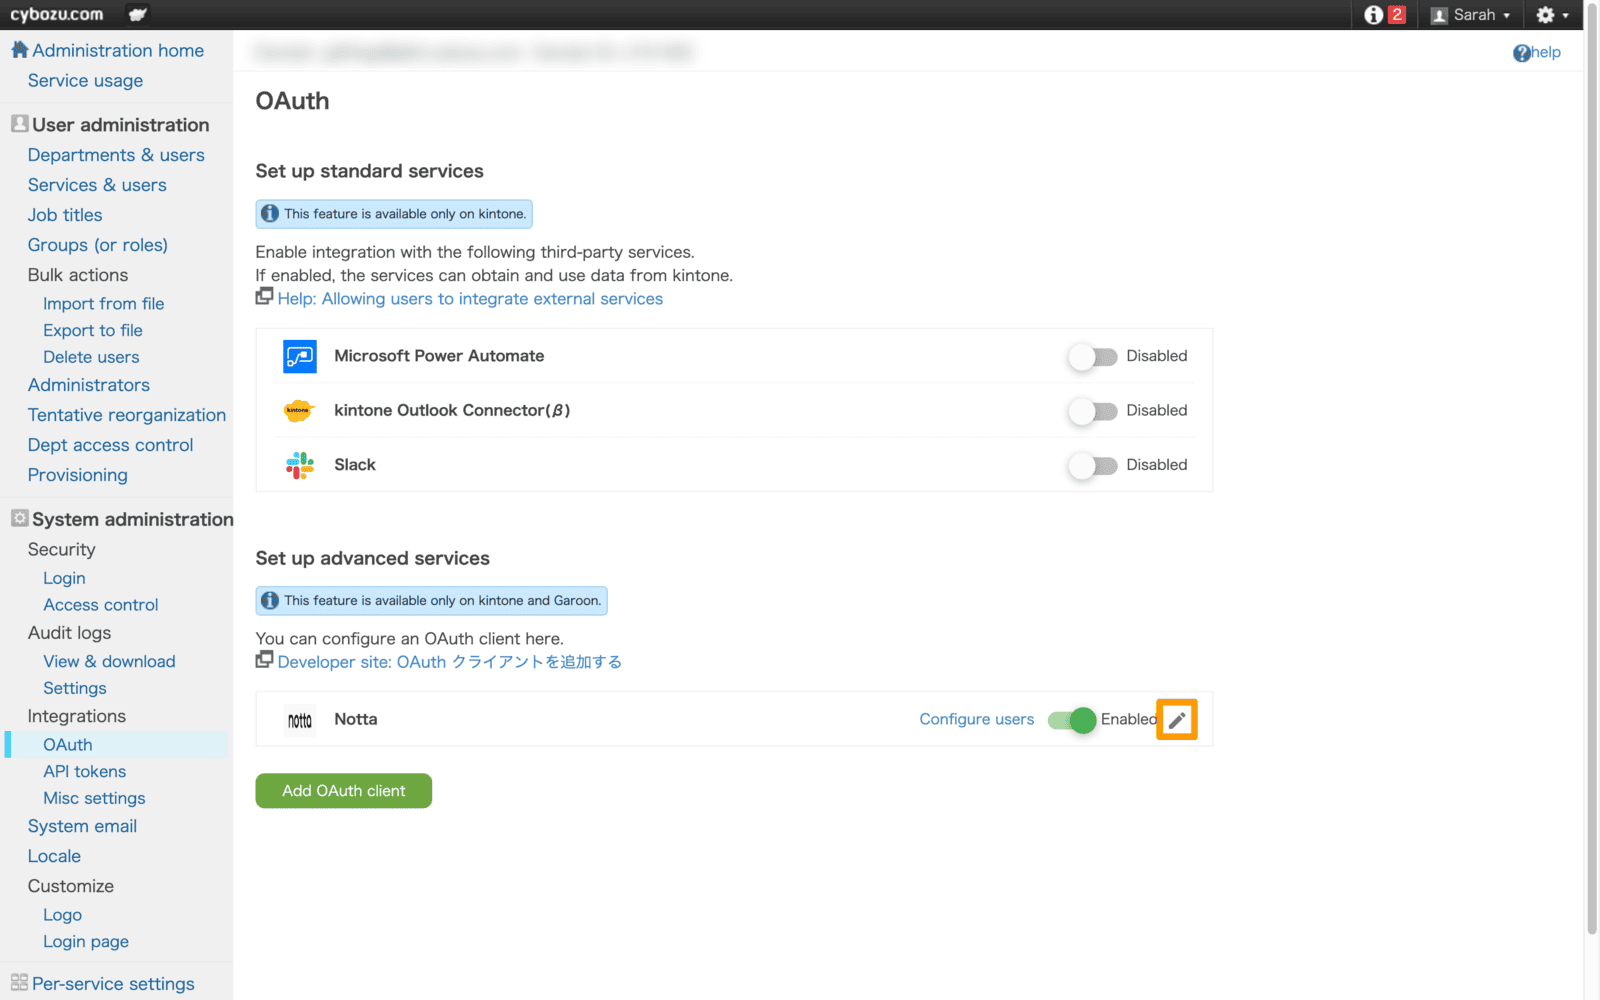Open Dept access control
1600x1000 pixels.
111,445
